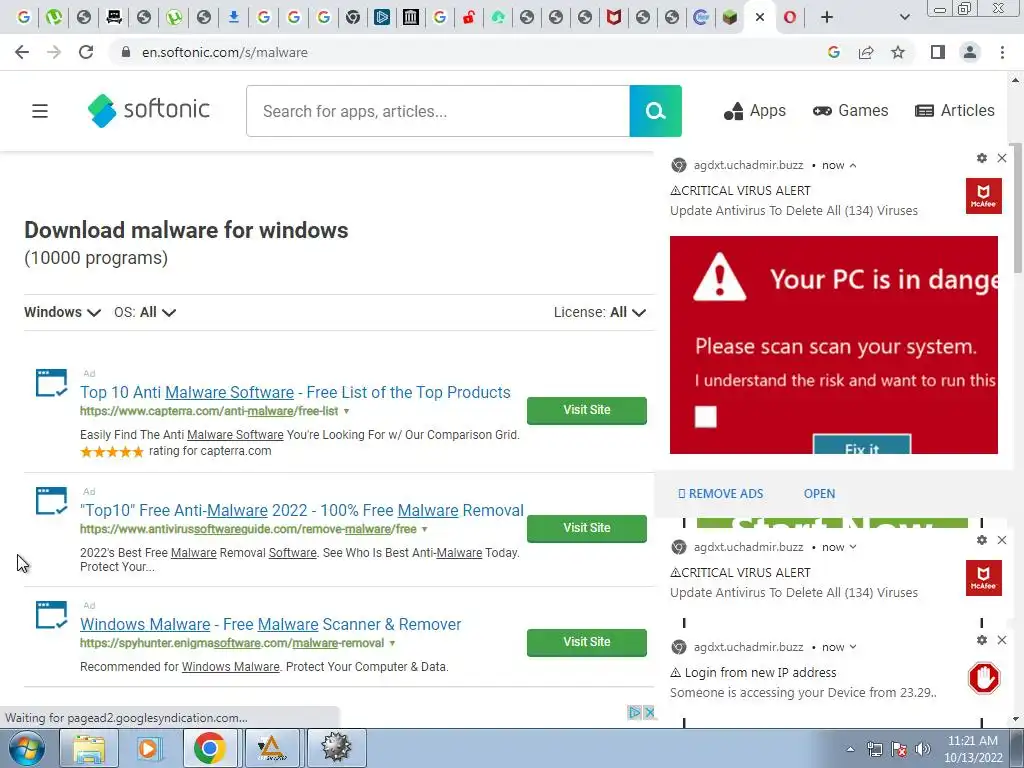1024x768 pixels.
Task: Click Visit Site for the capterra ad
Action: 586,410
